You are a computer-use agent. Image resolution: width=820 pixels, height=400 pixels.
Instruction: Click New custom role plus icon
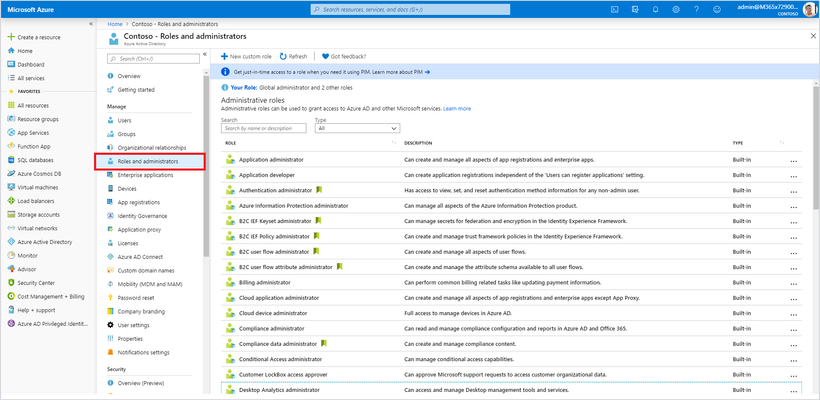(224, 56)
